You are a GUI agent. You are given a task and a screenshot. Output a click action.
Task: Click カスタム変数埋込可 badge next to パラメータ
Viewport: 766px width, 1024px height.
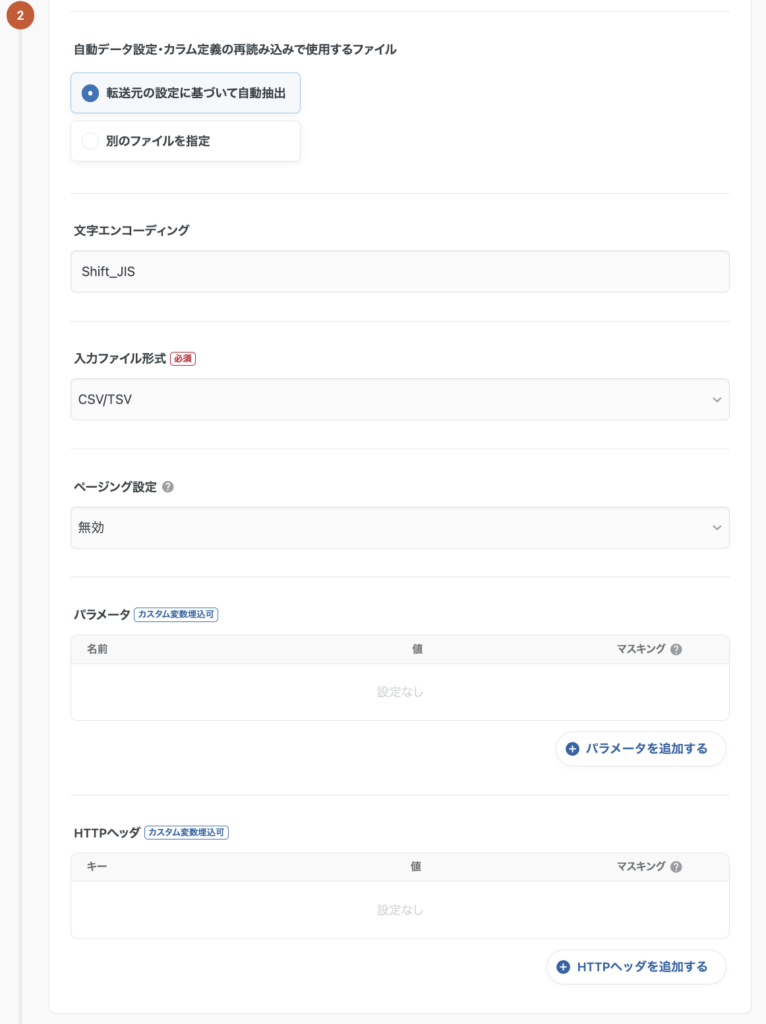pos(176,614)
